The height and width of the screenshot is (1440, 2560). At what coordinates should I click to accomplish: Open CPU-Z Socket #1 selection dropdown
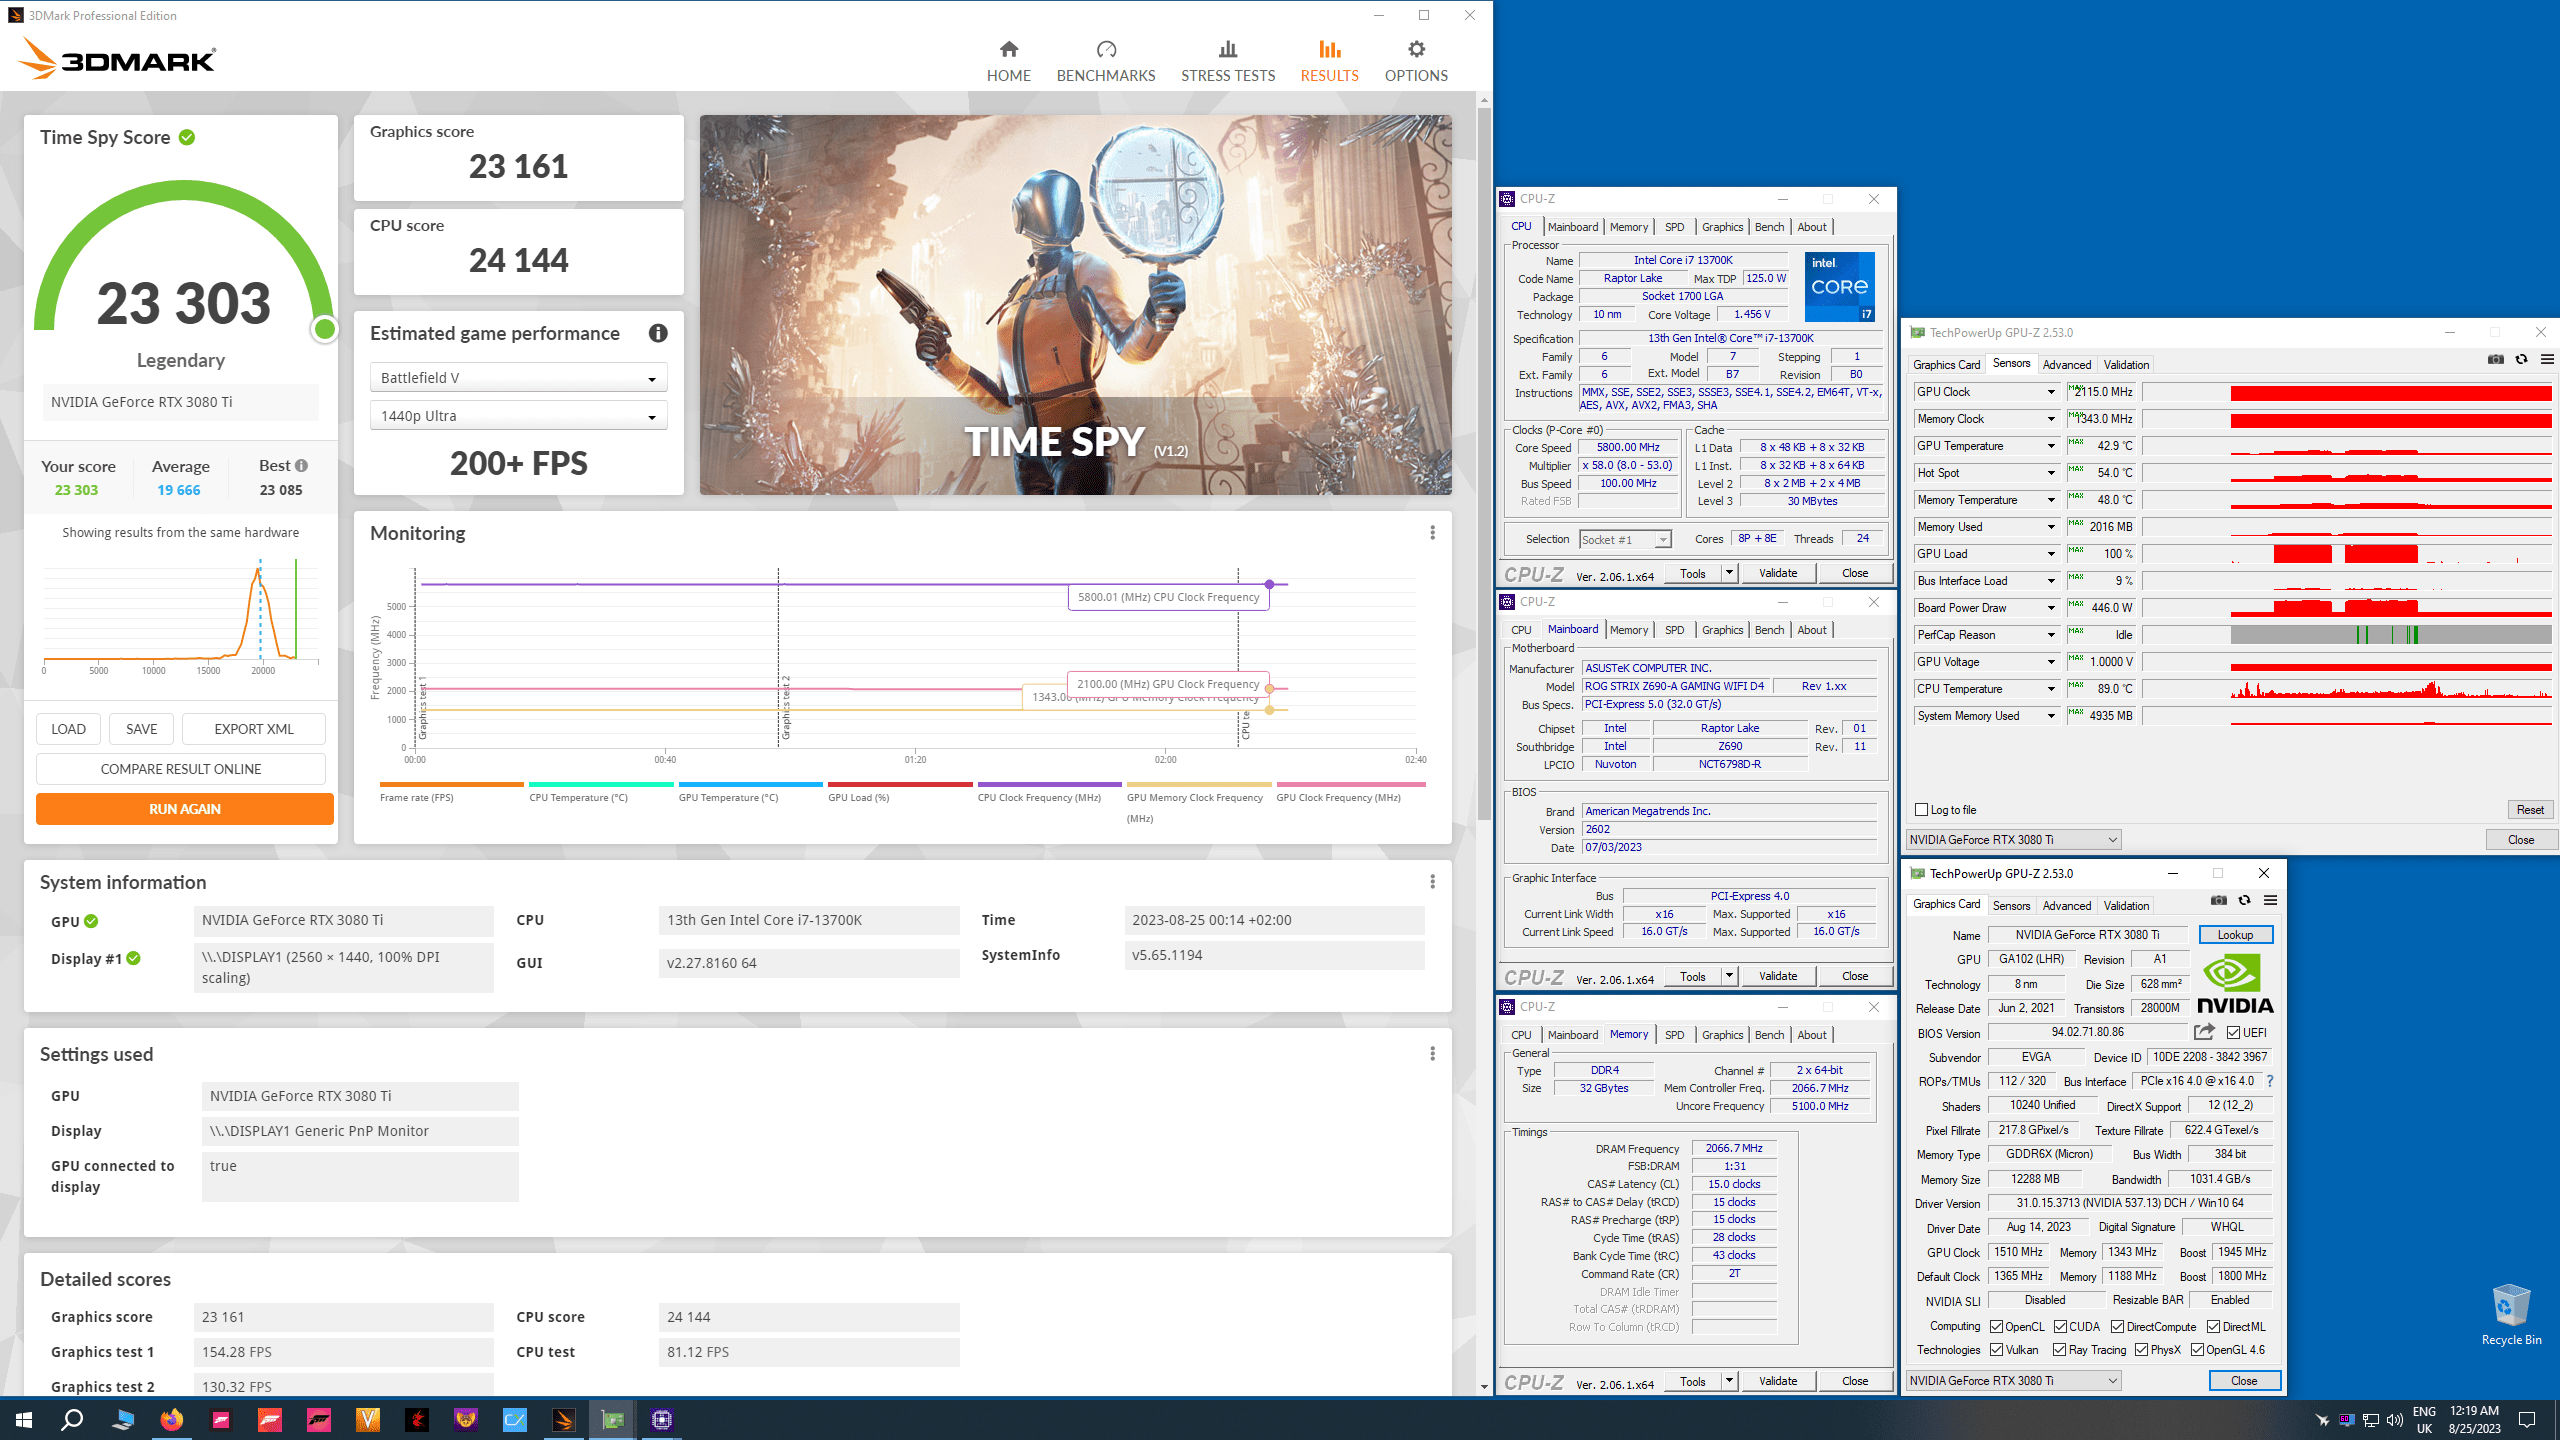tap(1625, 539)
